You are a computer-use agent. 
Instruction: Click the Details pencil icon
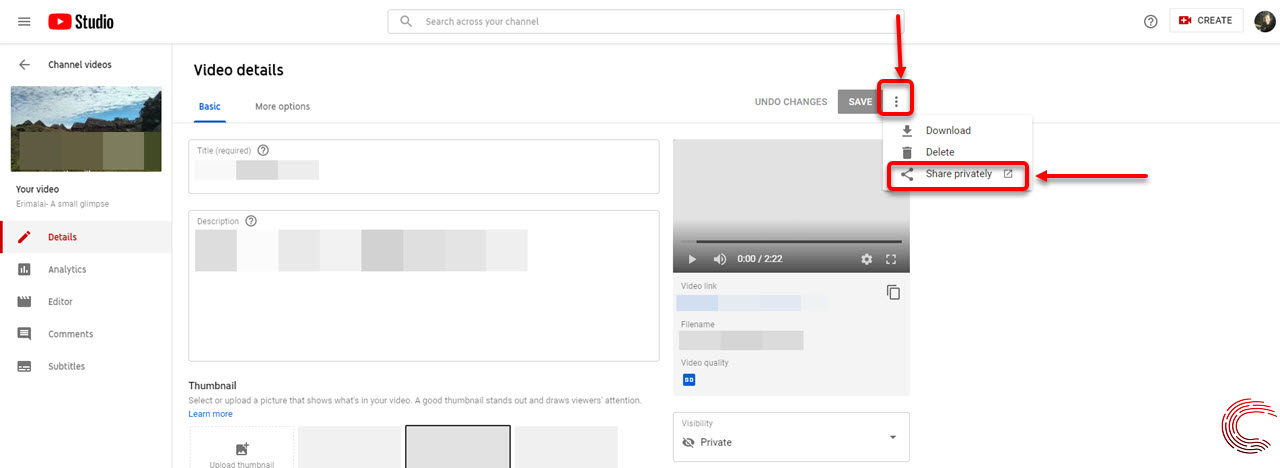[x=24, y=237]
